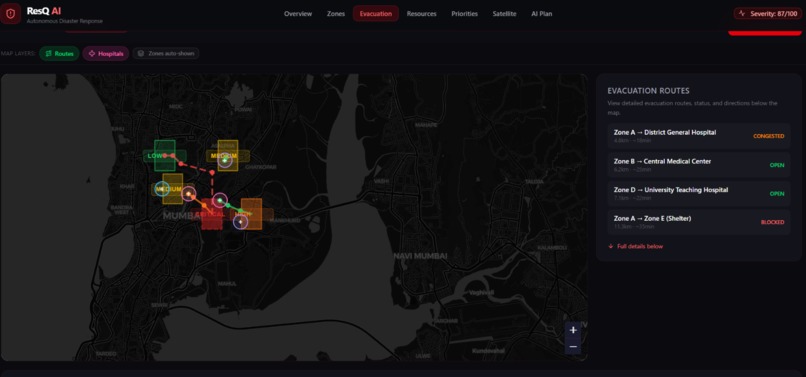806x377 pixels.
Task: Open the Overview tab
Action: pyautogui.click(x=298, y=14)
